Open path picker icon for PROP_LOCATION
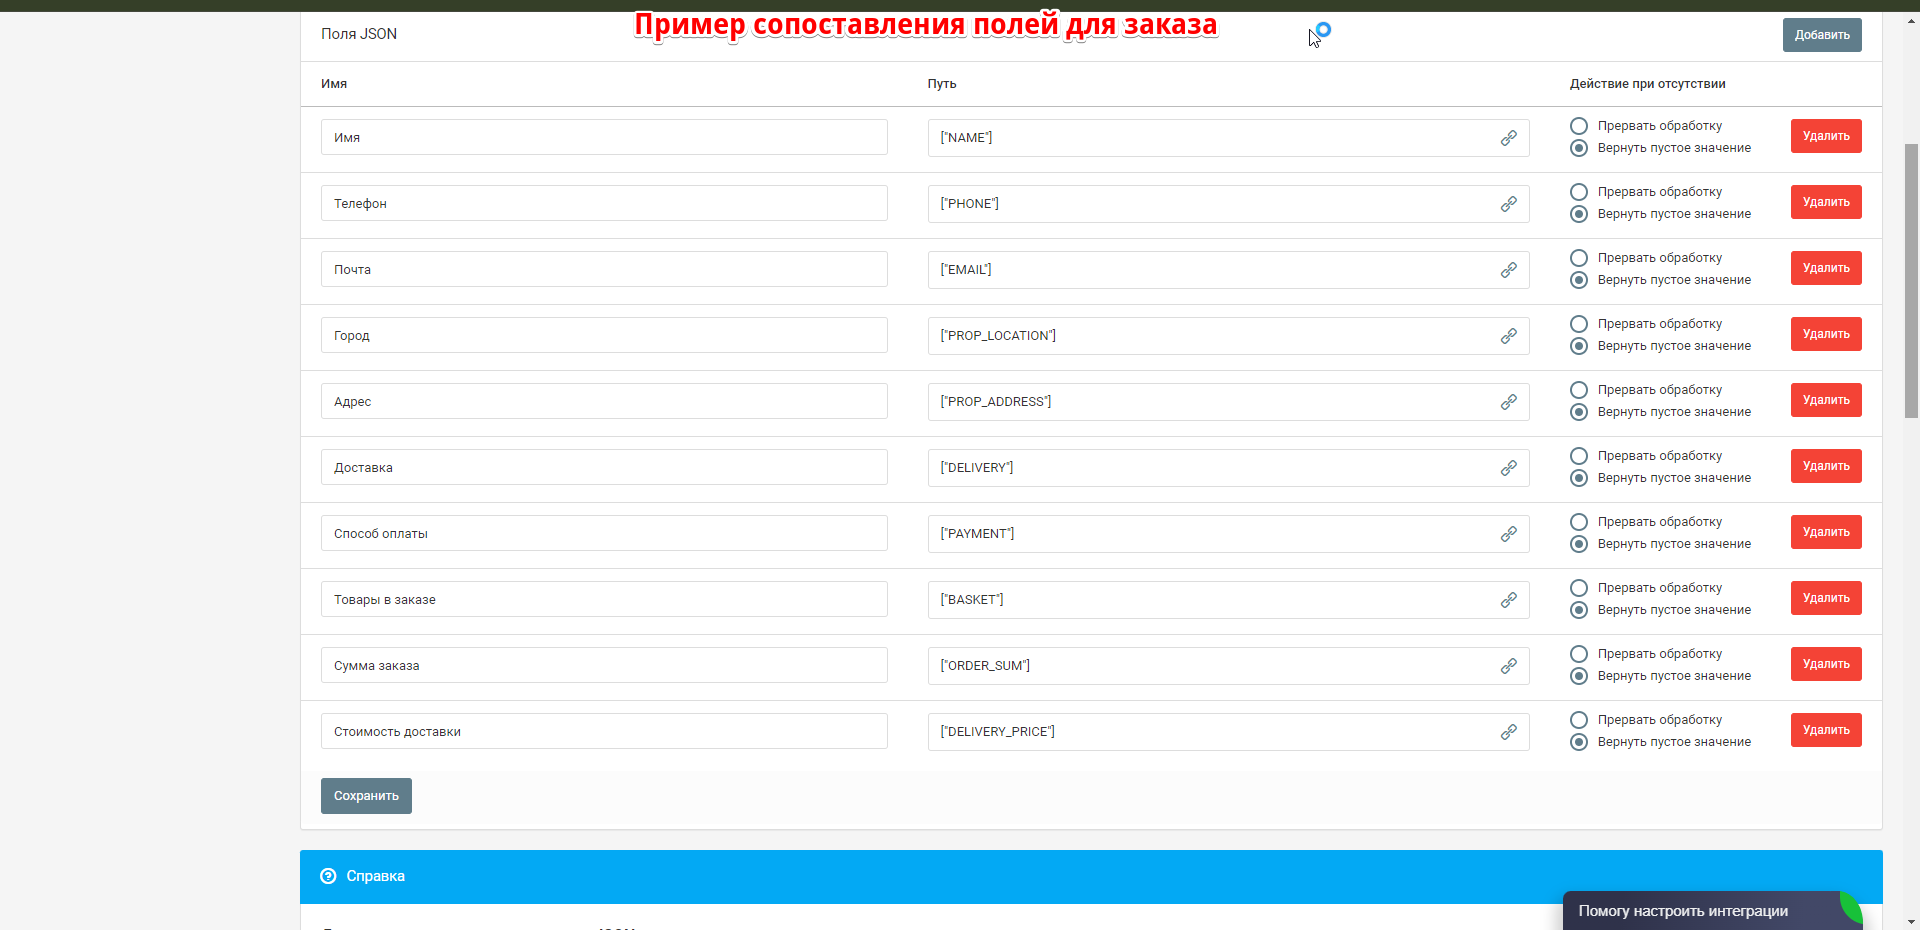The width and height of the screenshot is (1920, 930). point(1508,336)
